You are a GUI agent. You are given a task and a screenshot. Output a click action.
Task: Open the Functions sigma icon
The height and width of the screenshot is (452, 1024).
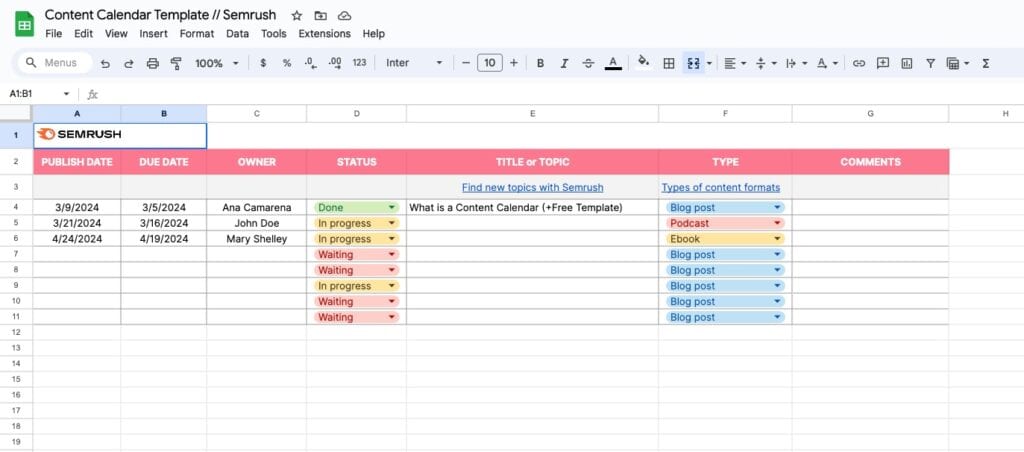click(985, 63)
